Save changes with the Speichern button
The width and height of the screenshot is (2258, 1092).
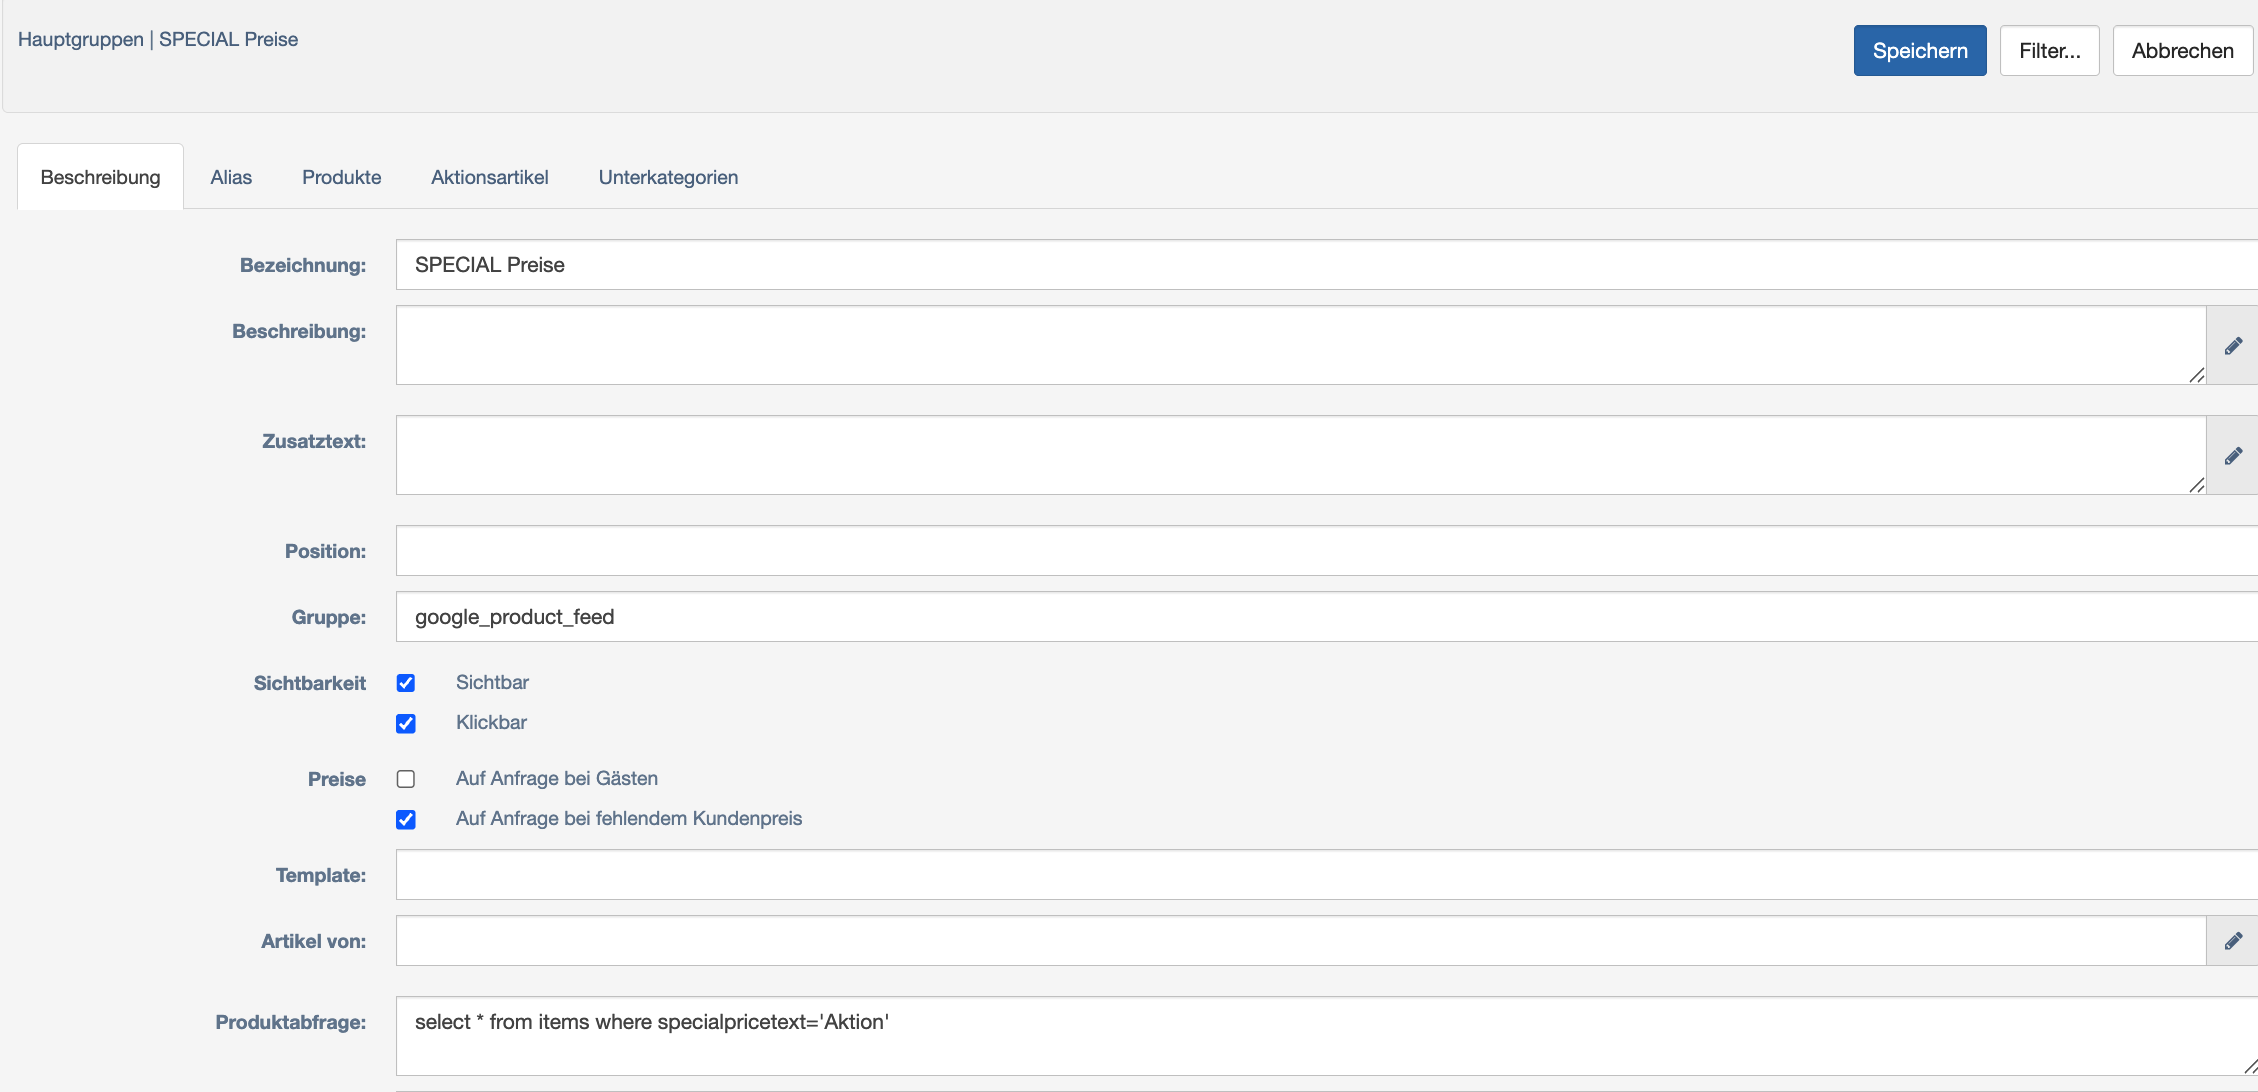coord(1920,51)
